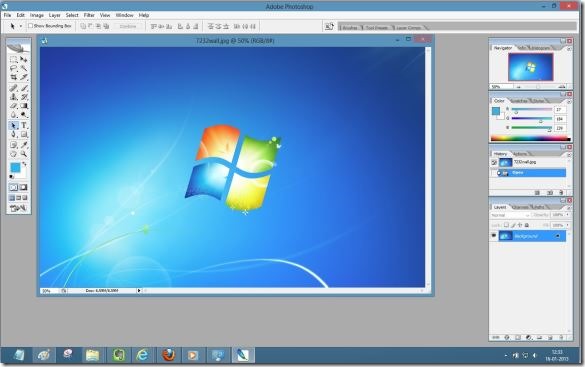This screenshot has height=367, width=585.
Task: Switch to Standard editing mode
Action: [x=13, y=187]
